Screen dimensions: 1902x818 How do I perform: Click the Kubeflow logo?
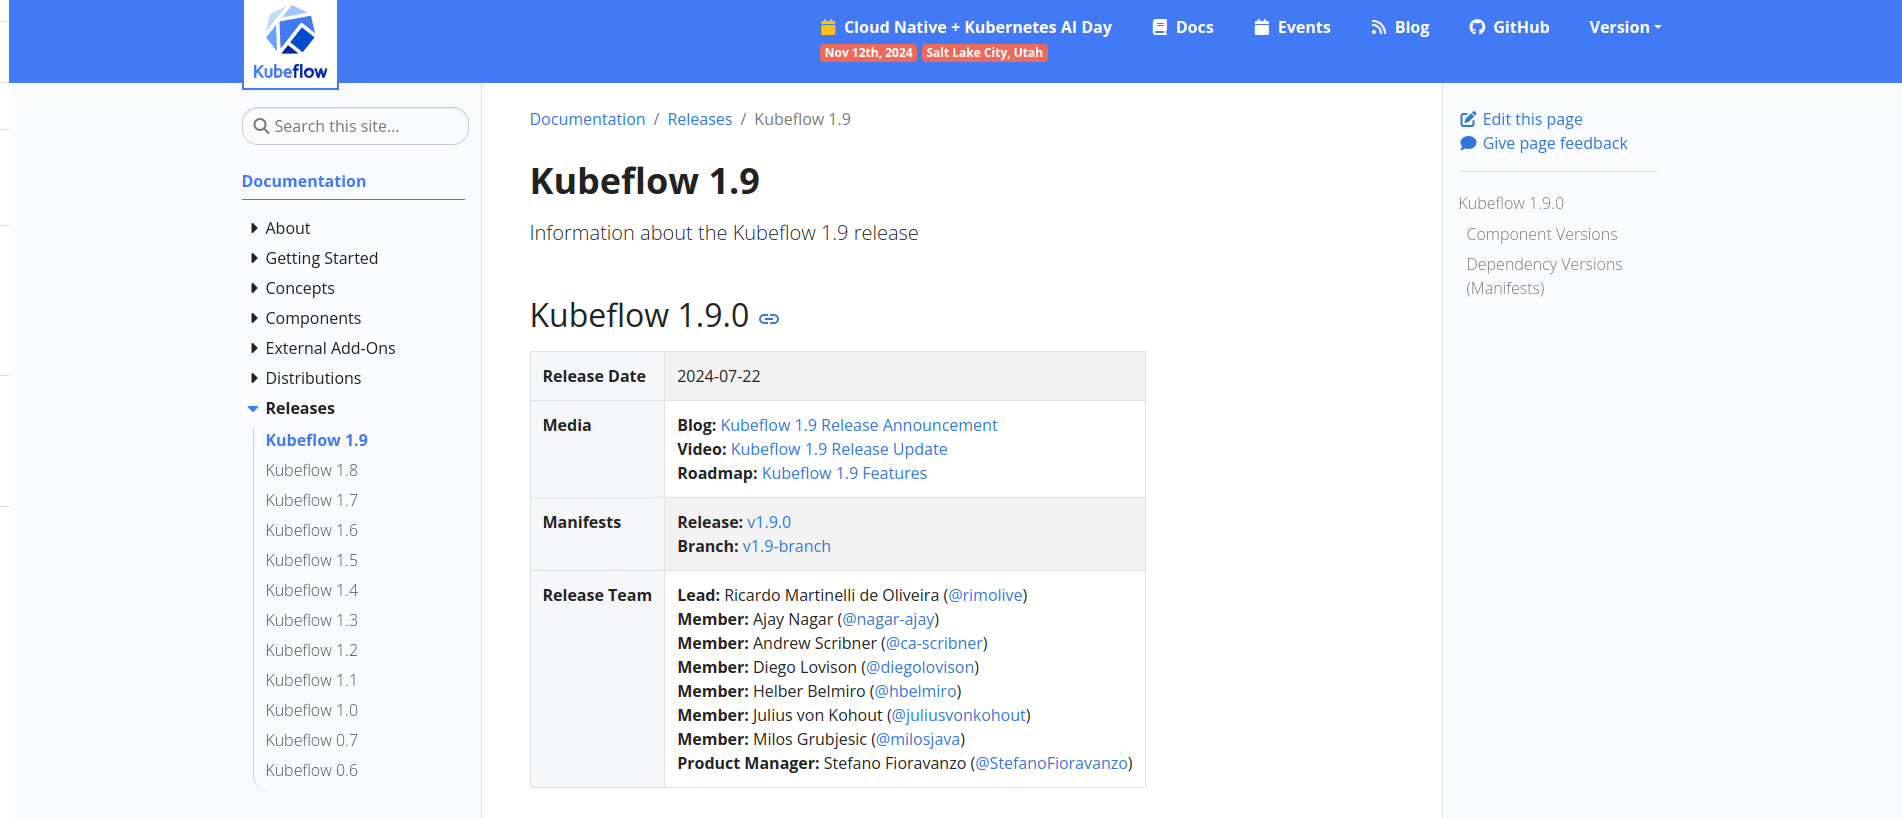(x=290, y=44)
